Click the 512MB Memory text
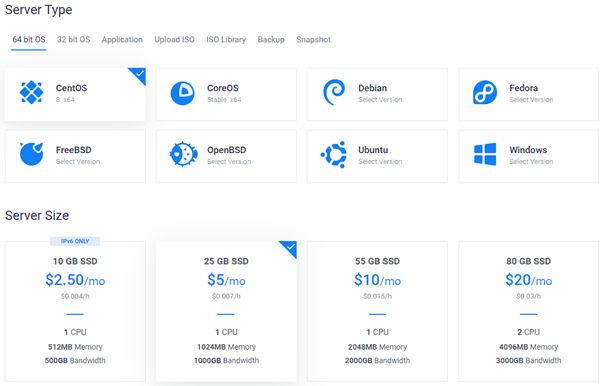602x386 pixels. [x=75, y=347]
